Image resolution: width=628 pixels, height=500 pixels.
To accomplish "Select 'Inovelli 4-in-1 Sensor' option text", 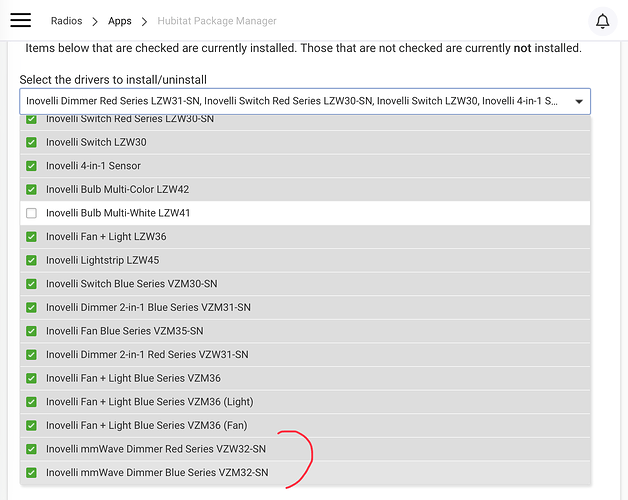I will 93,166.
